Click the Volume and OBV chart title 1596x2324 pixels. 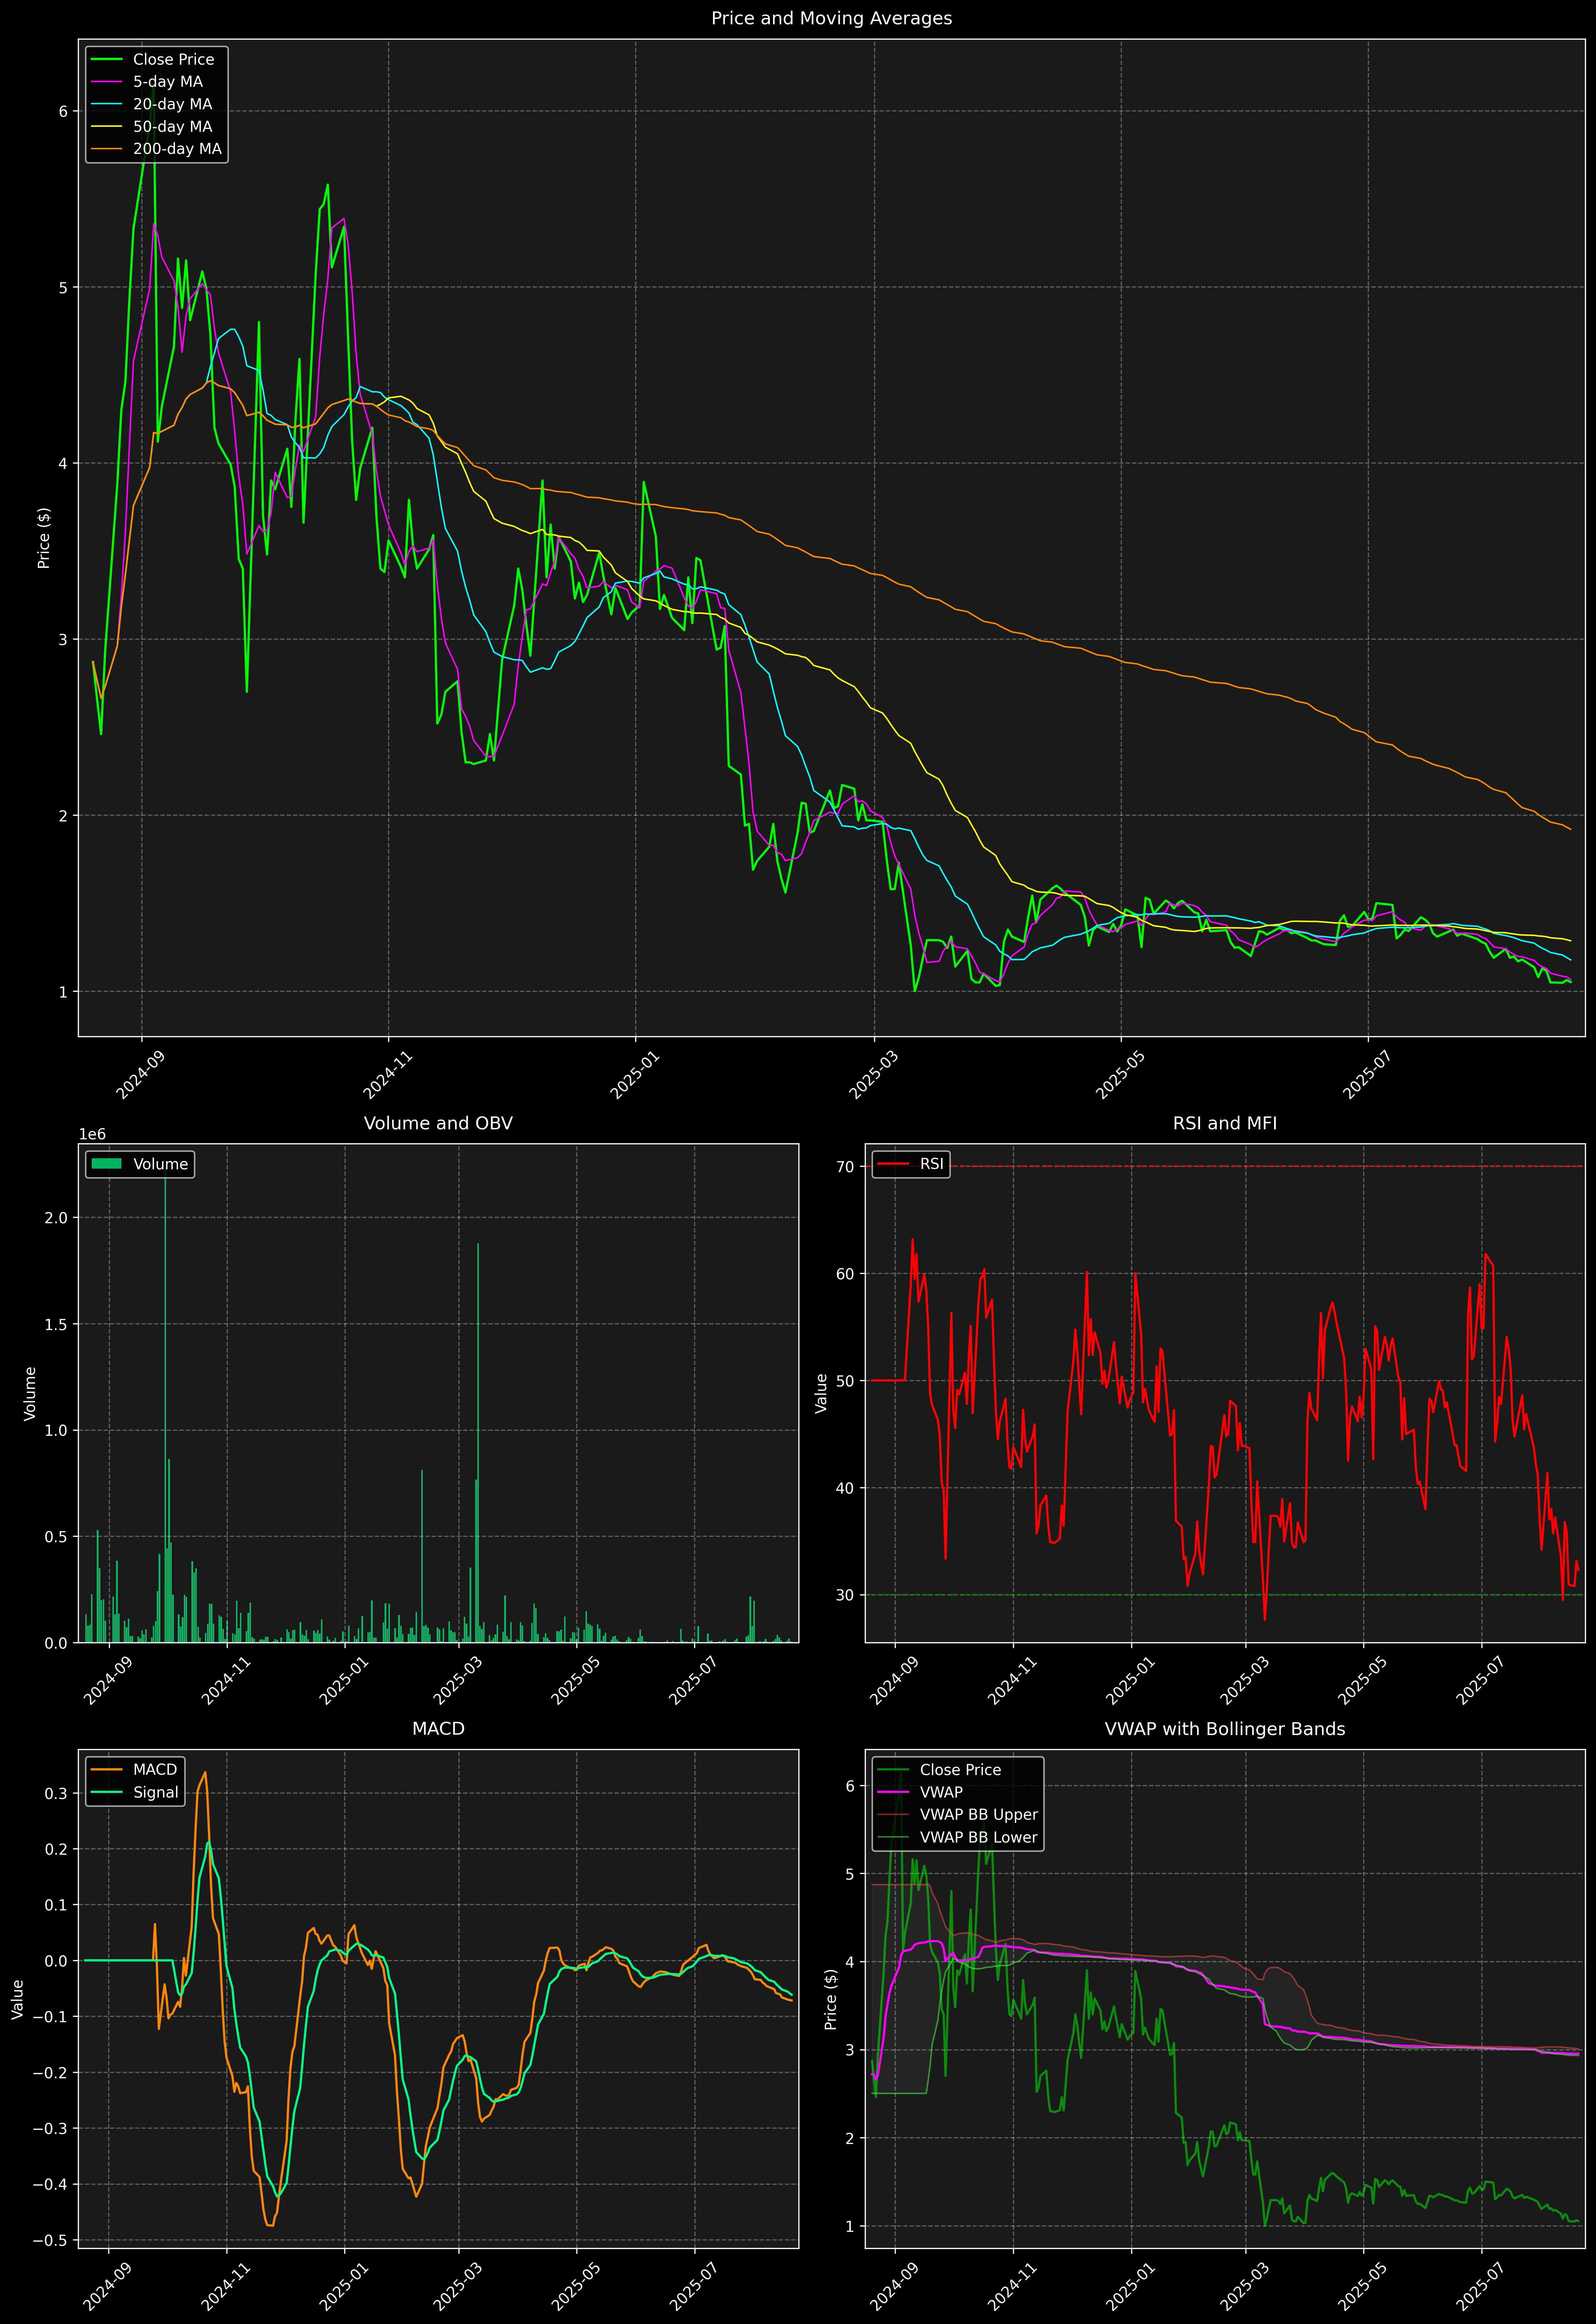(438, 1123)
